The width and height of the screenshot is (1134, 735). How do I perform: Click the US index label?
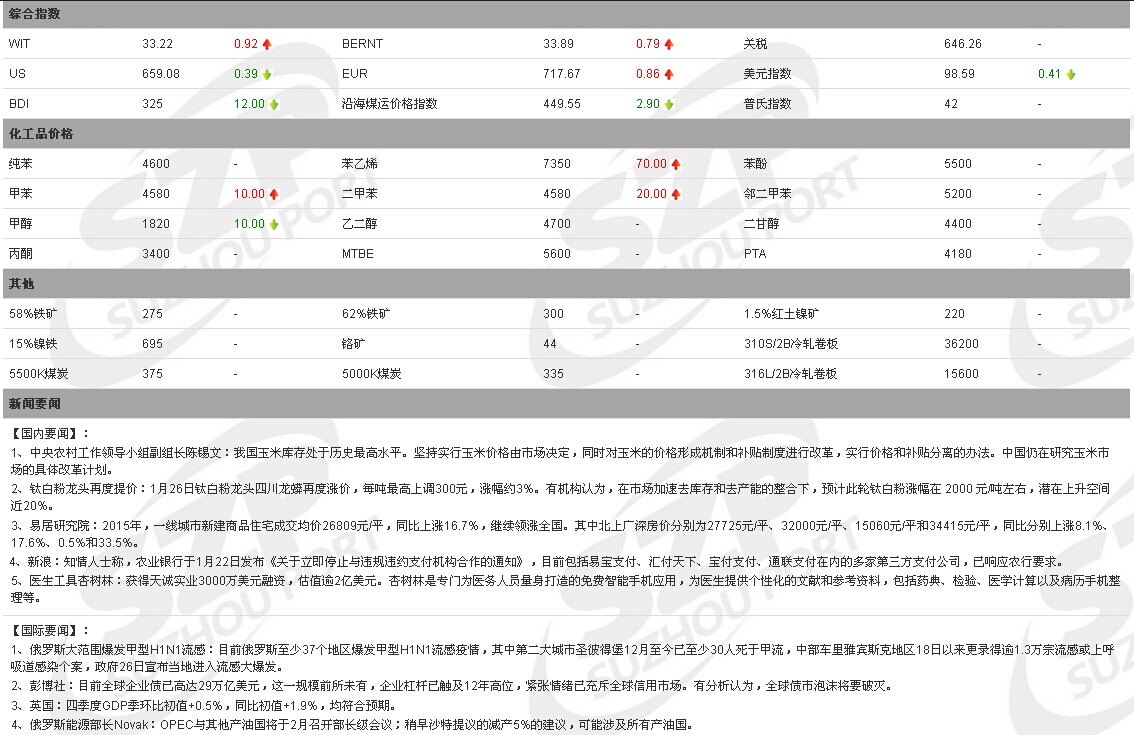pos(17,74)
